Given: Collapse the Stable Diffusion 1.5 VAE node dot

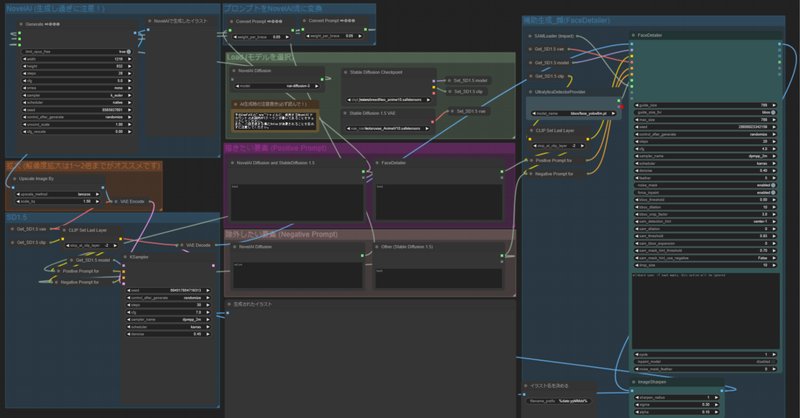Looking at the screenshot, I should (345, 113).
